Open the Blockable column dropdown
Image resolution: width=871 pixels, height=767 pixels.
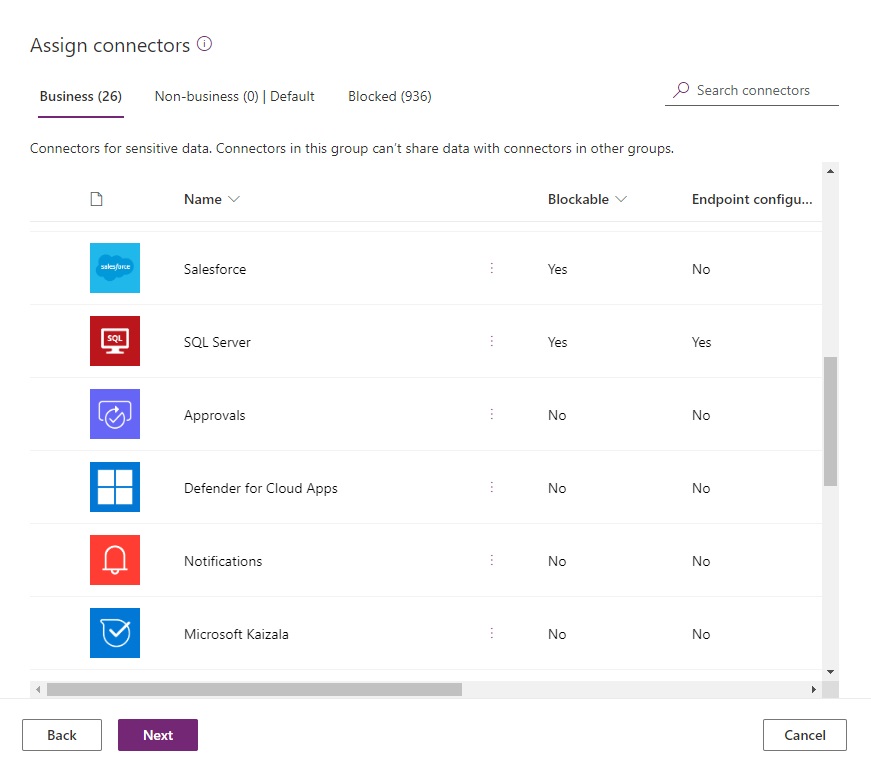click(x=622, y=199)
